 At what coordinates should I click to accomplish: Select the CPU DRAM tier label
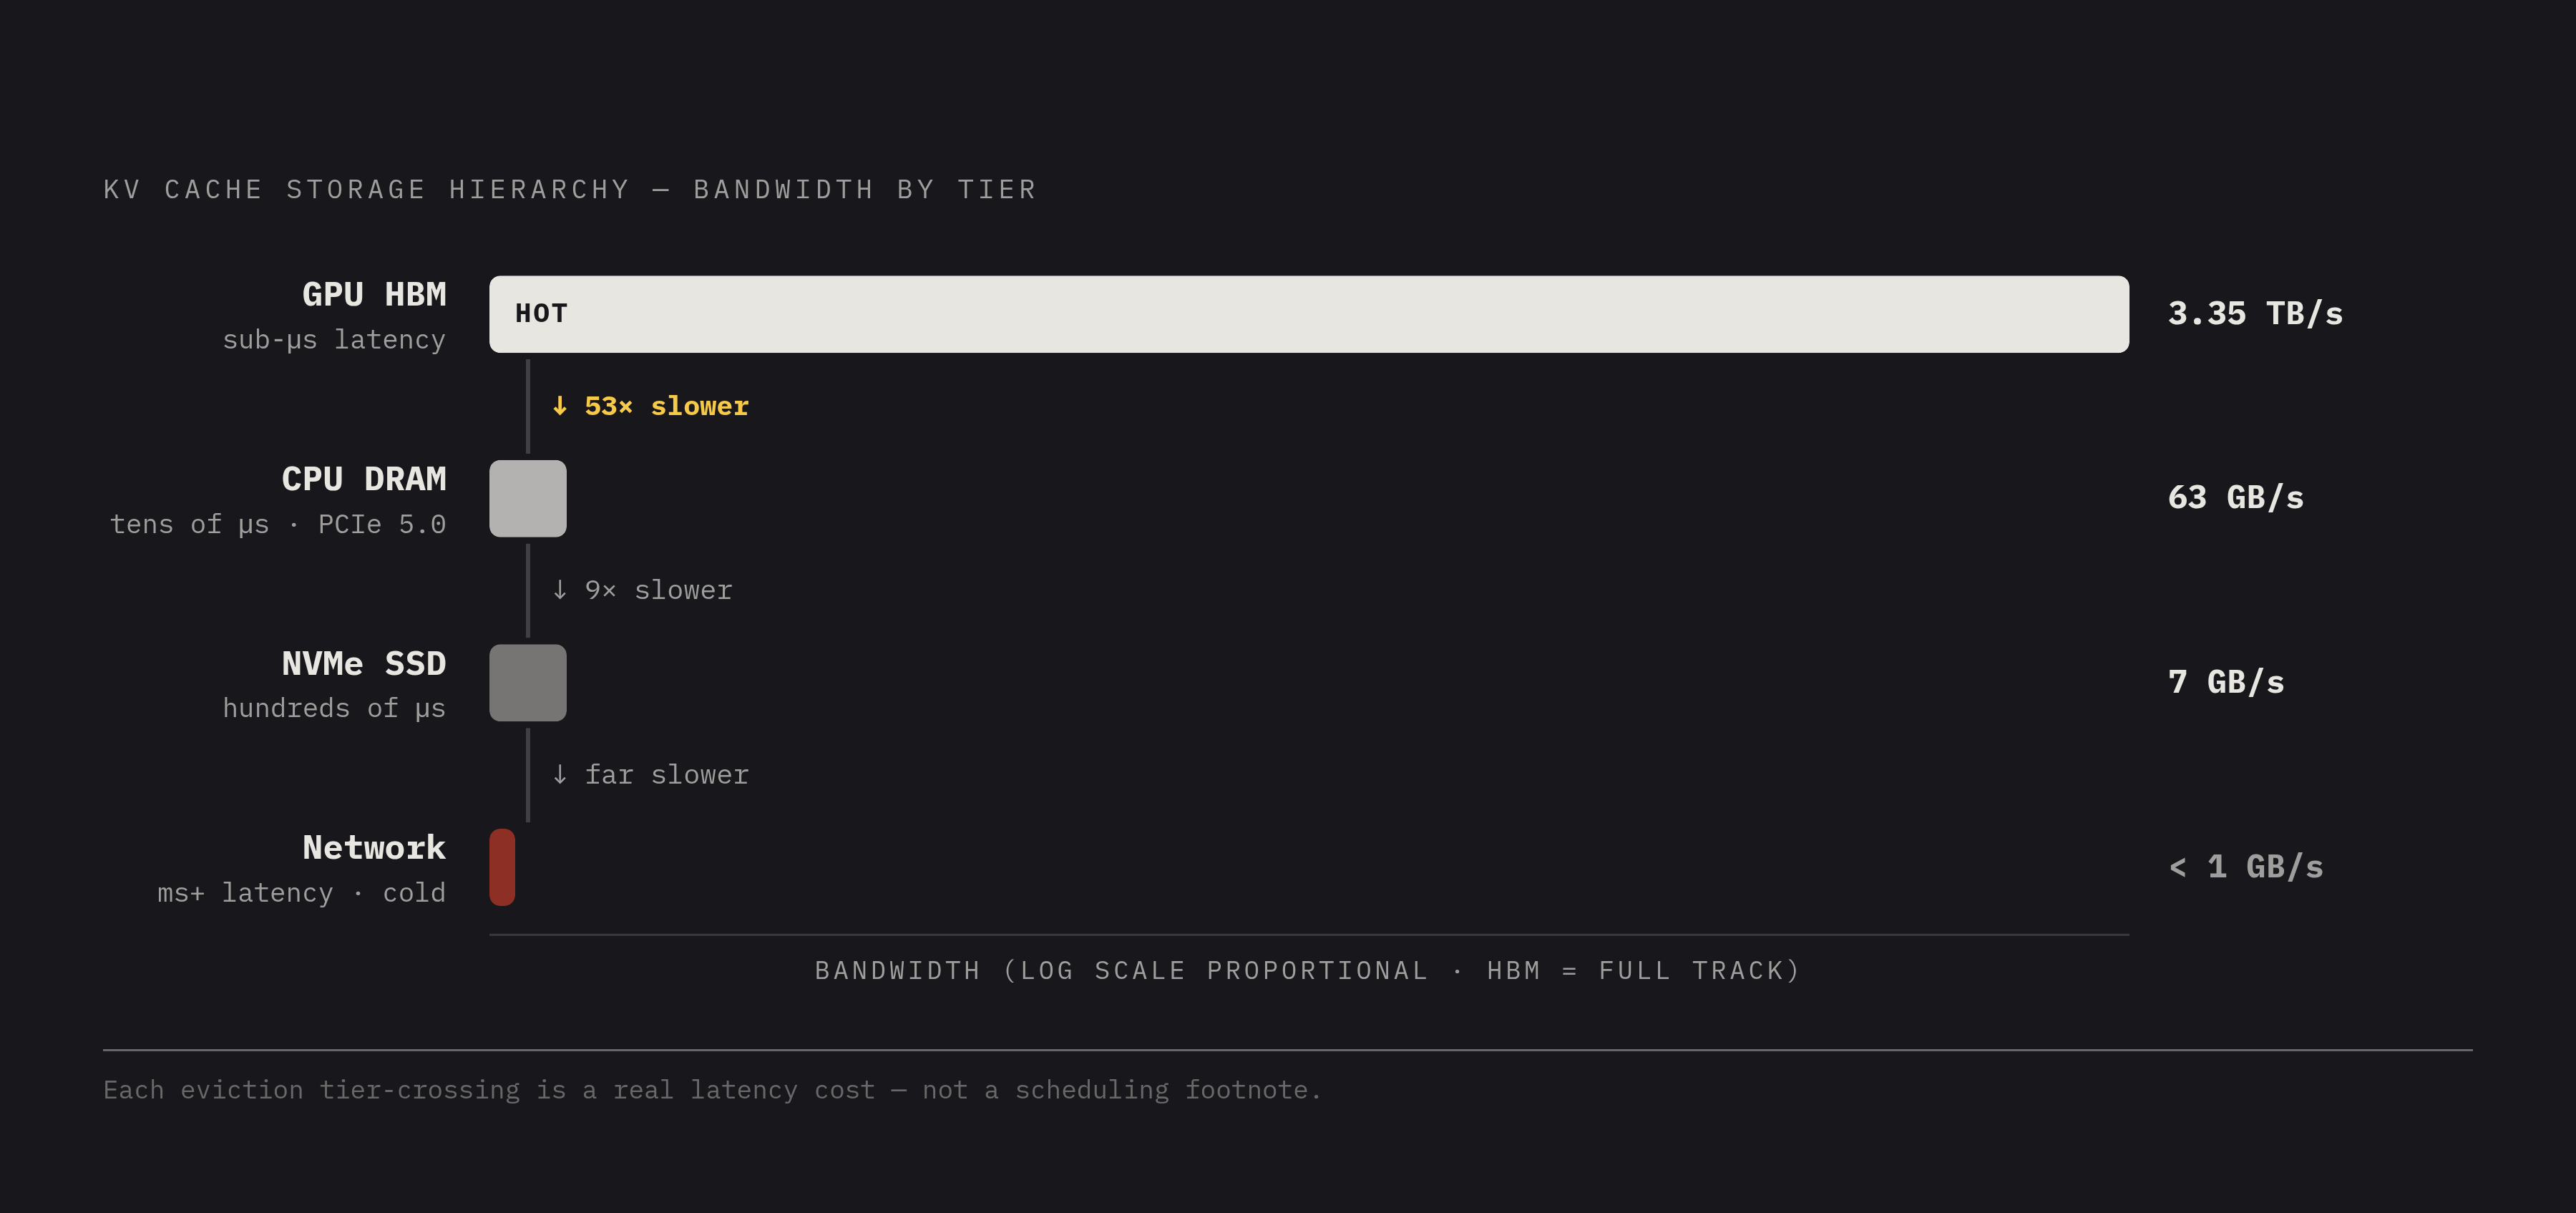click(x=364, y=479)
